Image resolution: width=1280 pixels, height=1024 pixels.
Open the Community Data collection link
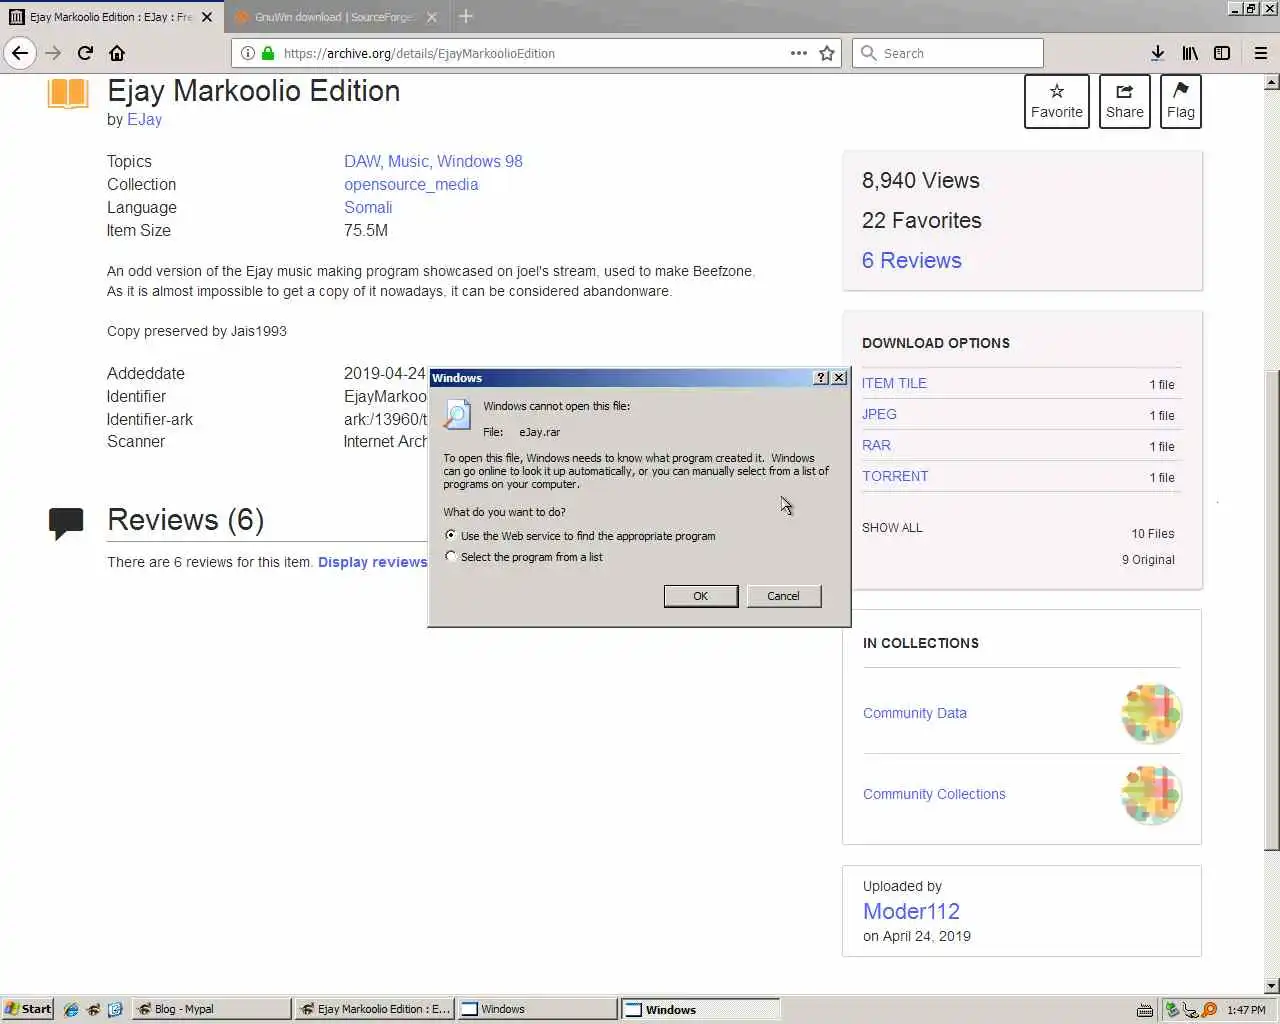915,713
